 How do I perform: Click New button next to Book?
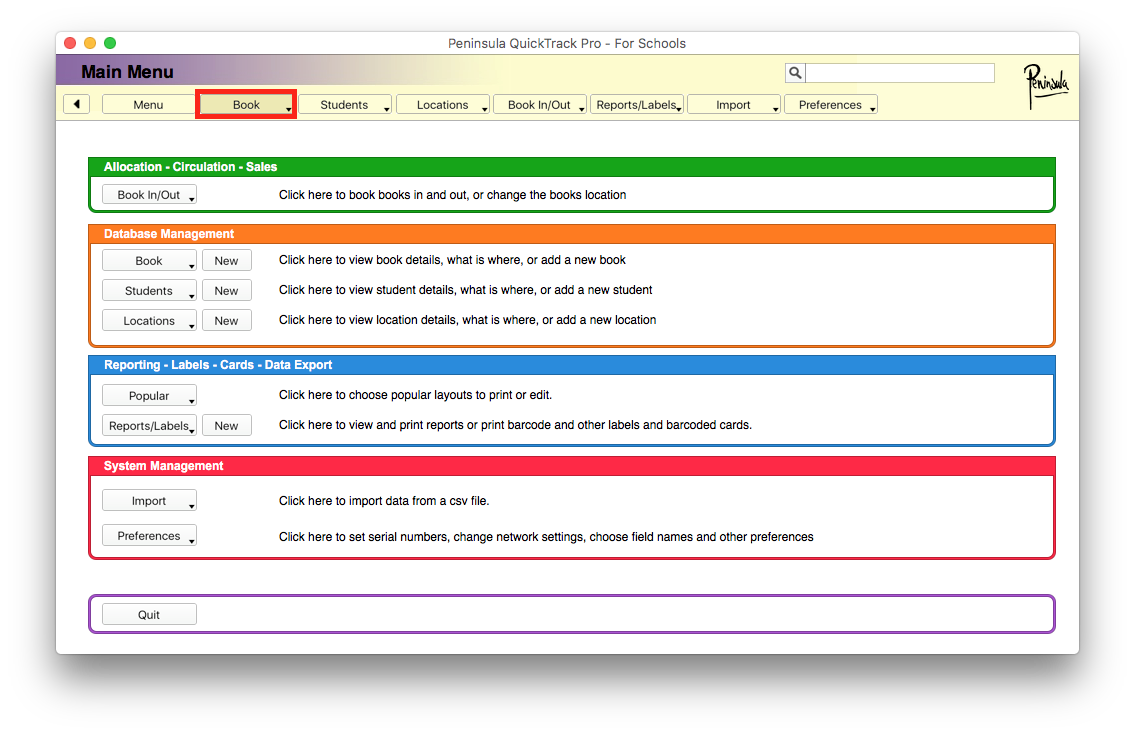pos(227,261)
